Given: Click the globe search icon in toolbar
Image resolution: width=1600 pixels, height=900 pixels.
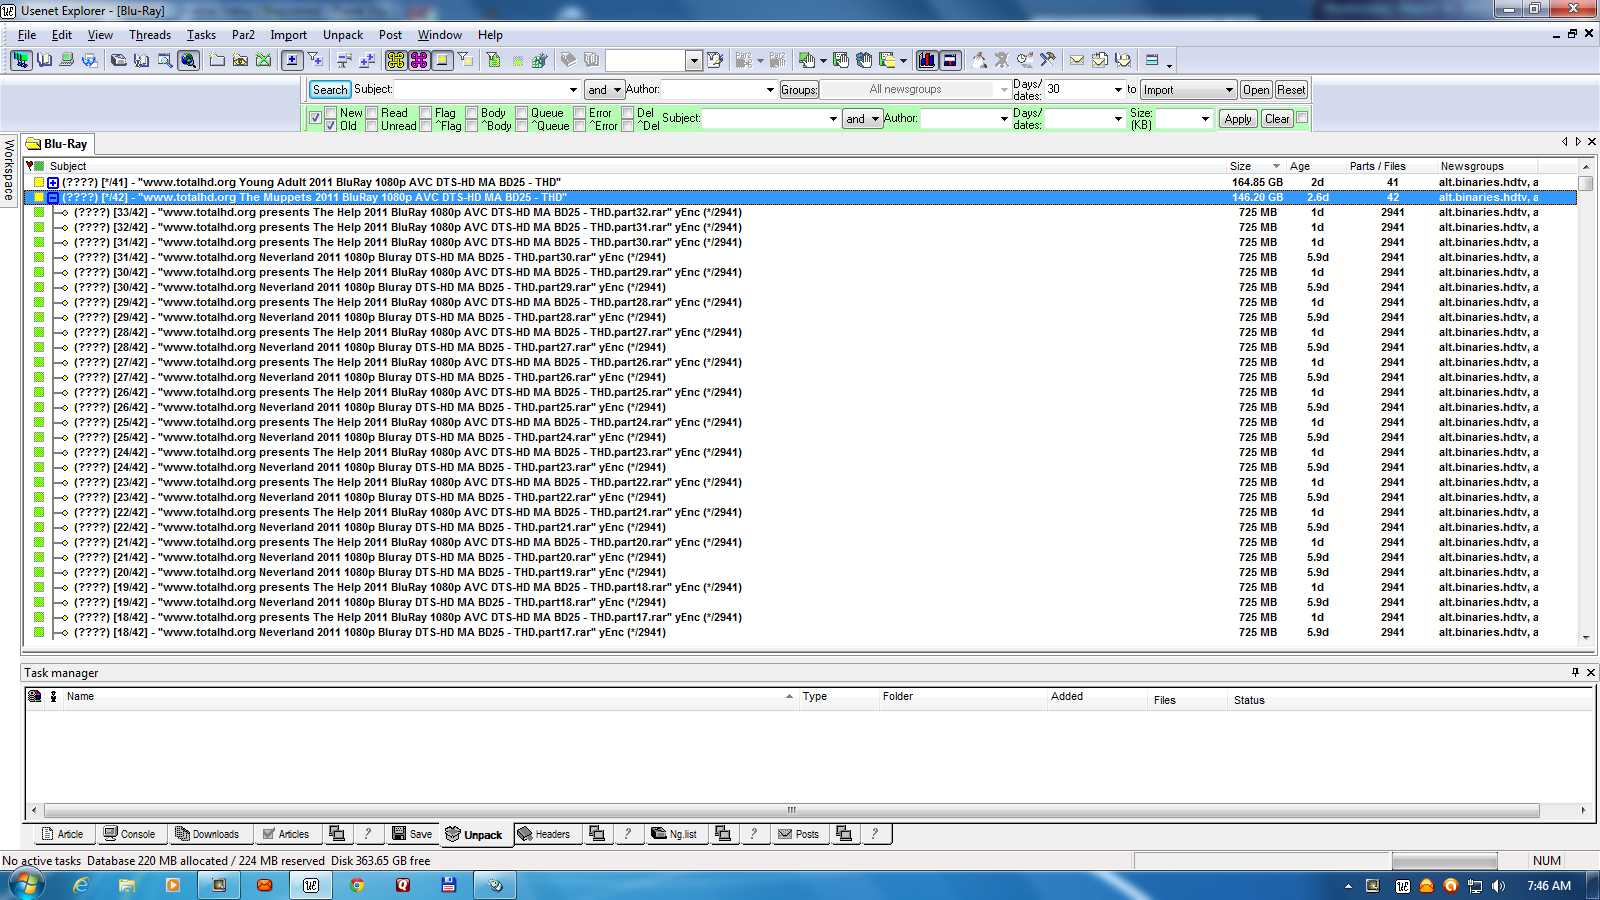Looking at the screenshot, I should [188, 60].
